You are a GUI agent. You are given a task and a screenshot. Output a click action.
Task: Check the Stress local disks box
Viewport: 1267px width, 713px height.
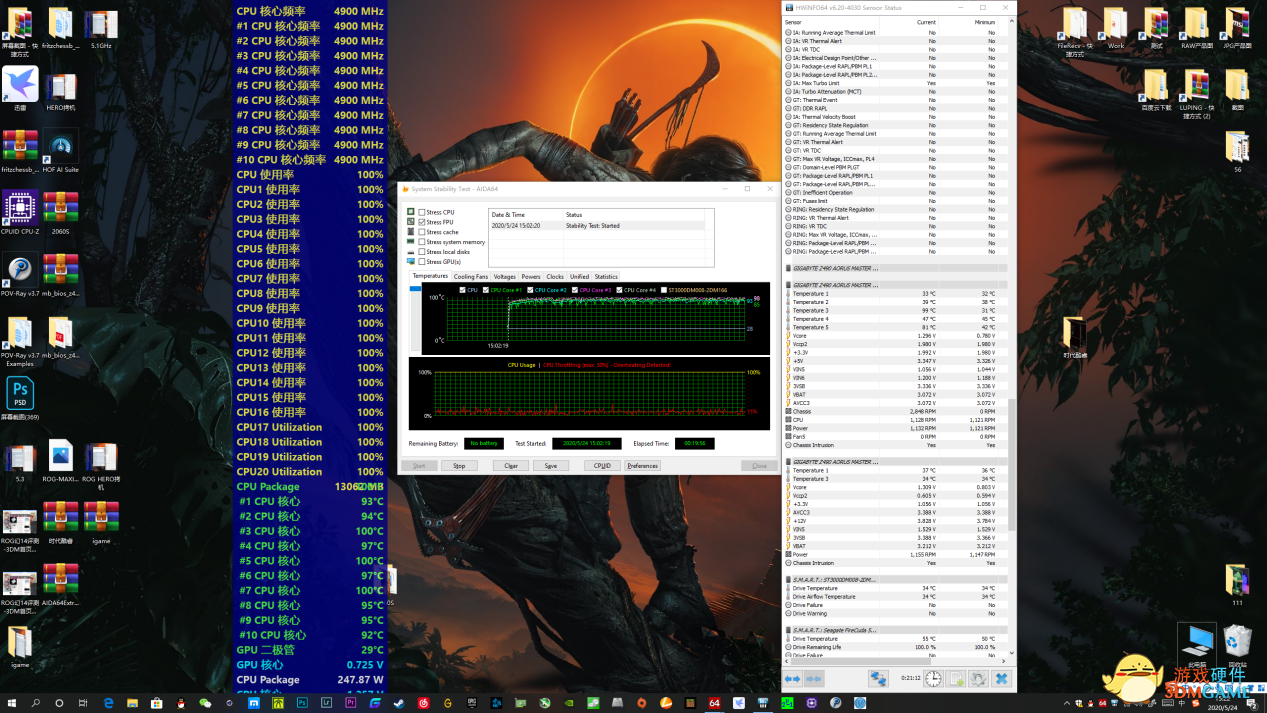pyautogui.click(x=422, y=252)
